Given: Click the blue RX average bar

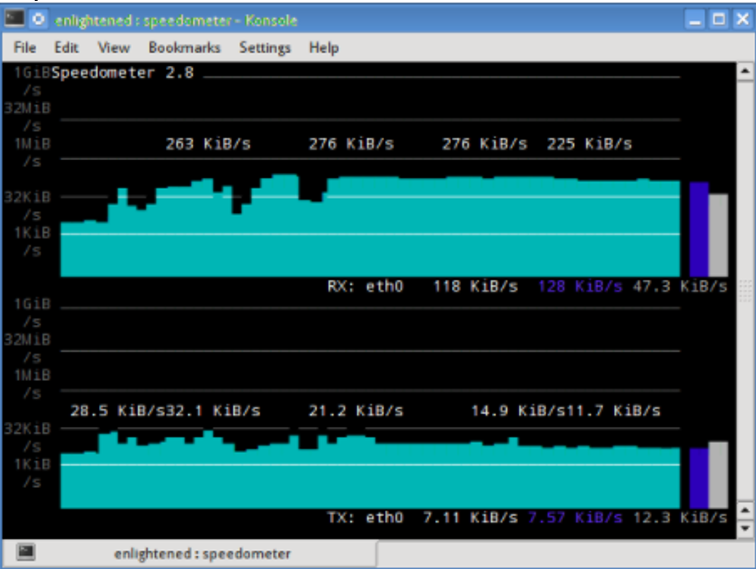Looking at the screenshot, I should pyautogui.click(x=698, y=229).
